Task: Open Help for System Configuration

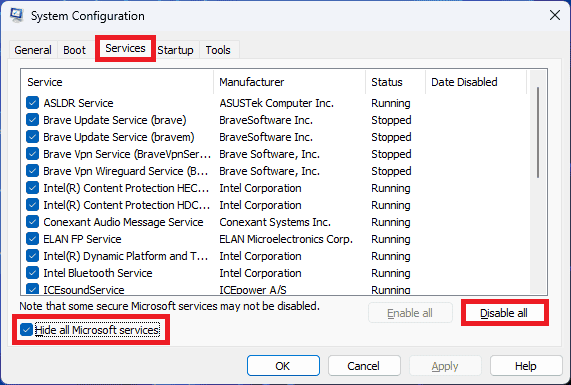Action: point(526,365)
